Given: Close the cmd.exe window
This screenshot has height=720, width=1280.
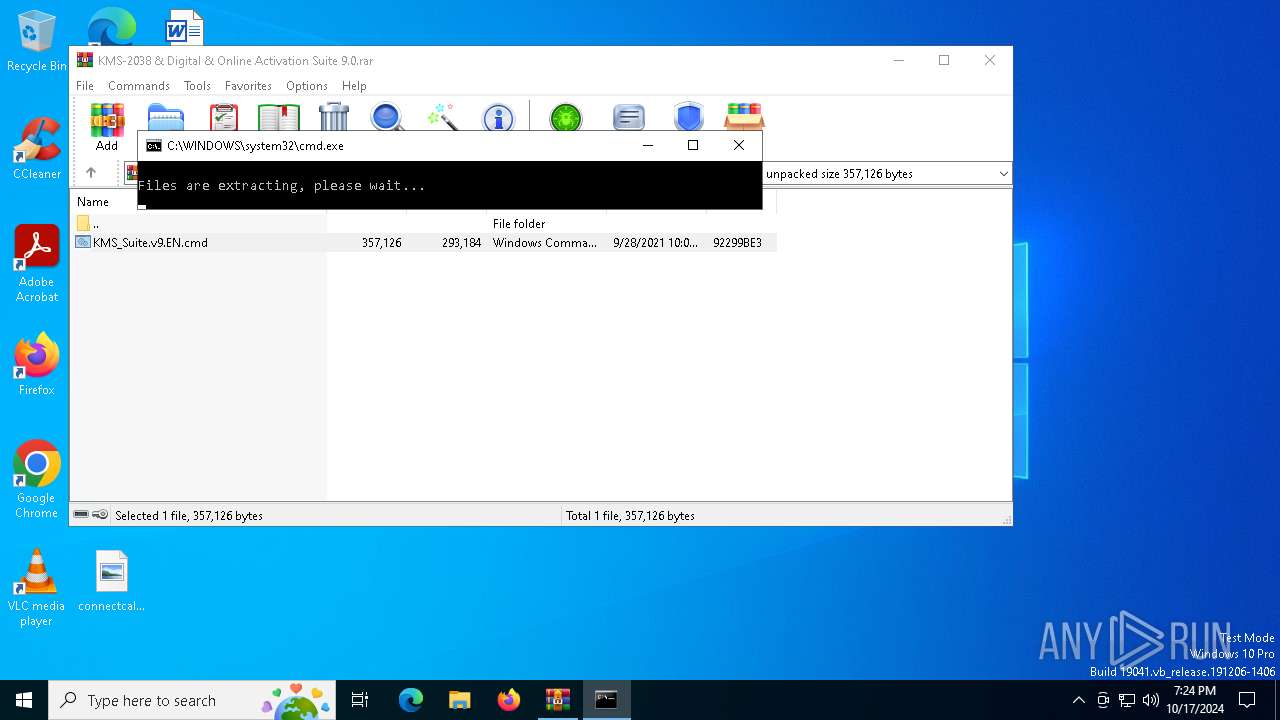Looking at the screenshot, I should [739, 146].
